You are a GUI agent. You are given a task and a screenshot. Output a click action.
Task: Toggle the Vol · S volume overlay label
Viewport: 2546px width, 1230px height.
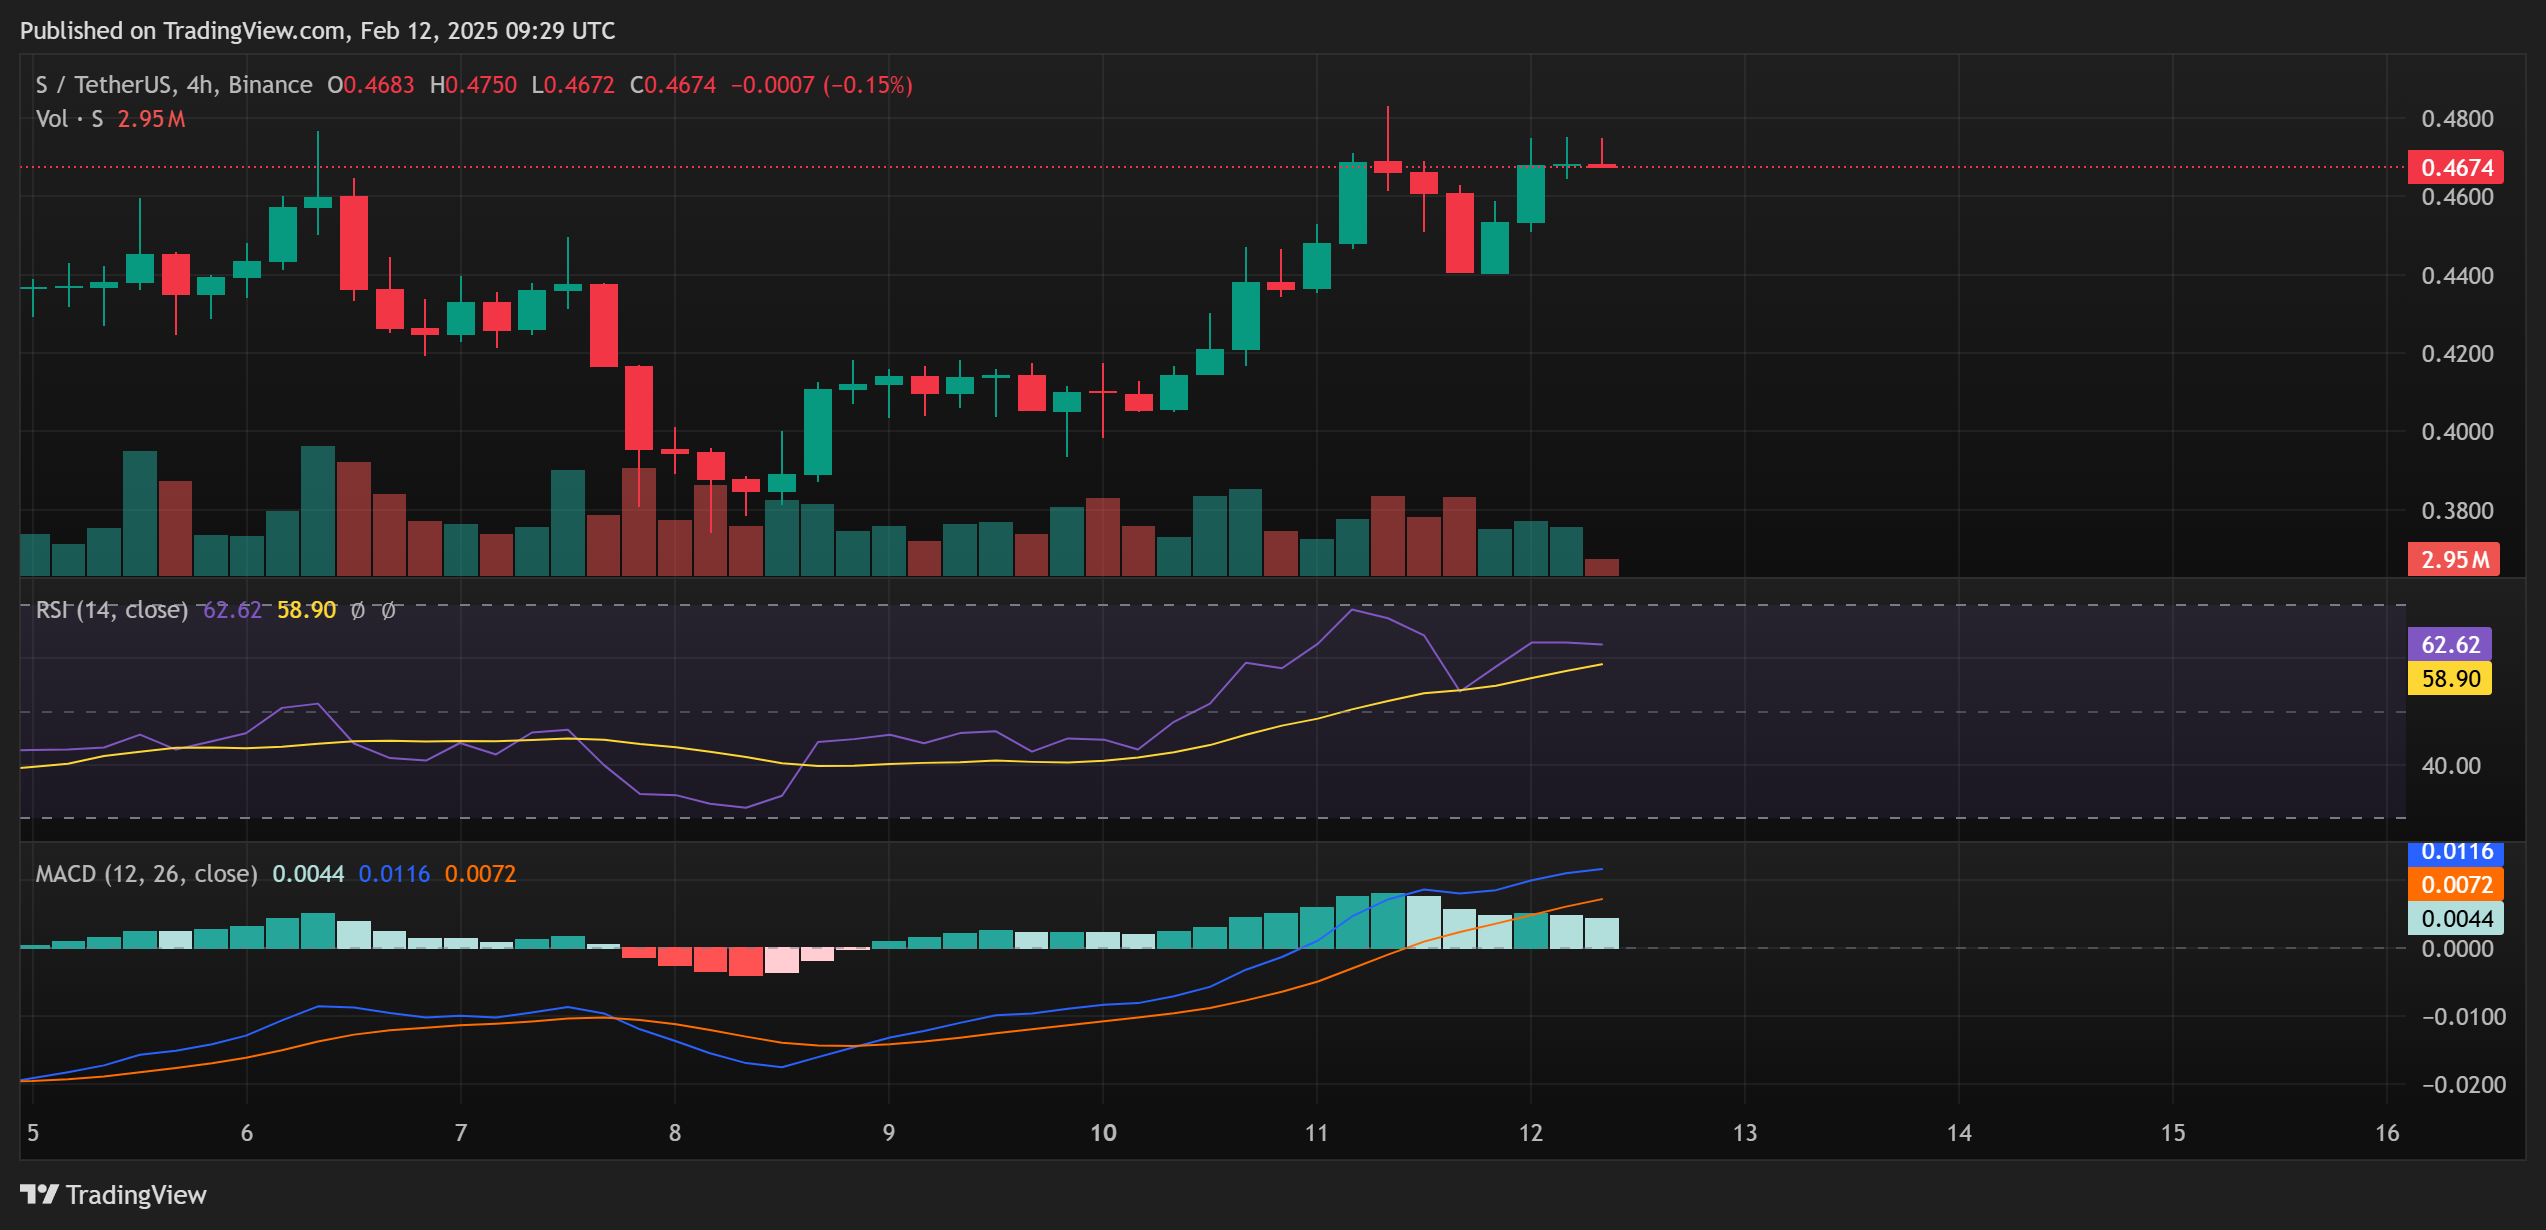click(x=70, y=119)
